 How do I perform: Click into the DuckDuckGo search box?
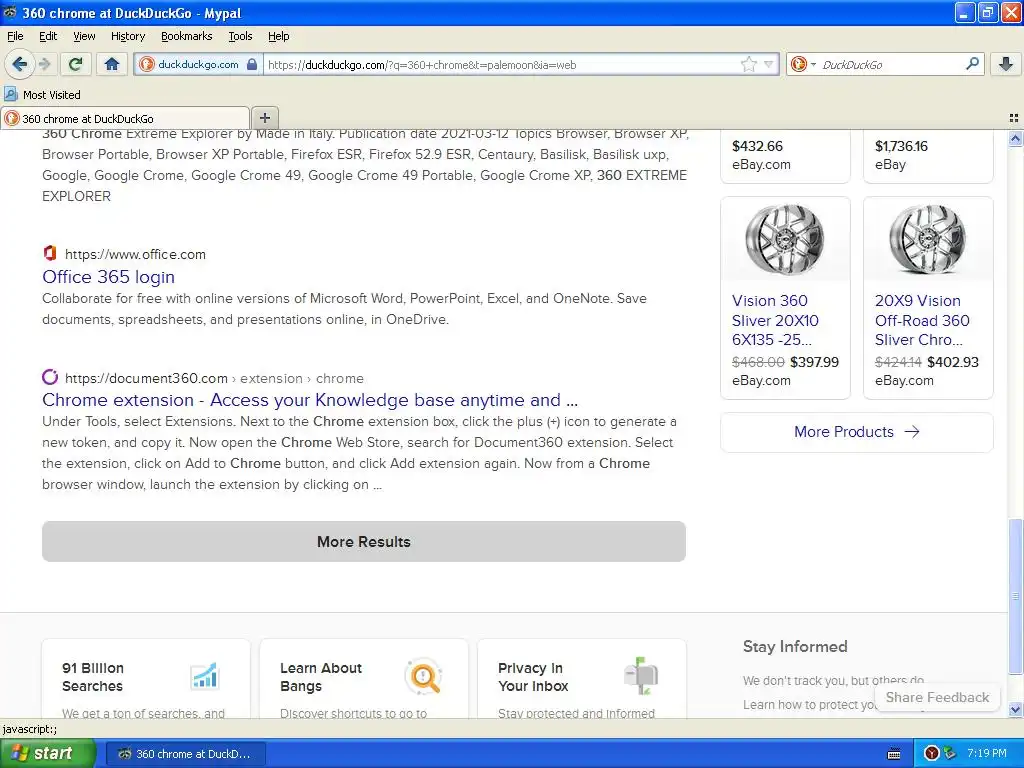click(x=891, y=65)
